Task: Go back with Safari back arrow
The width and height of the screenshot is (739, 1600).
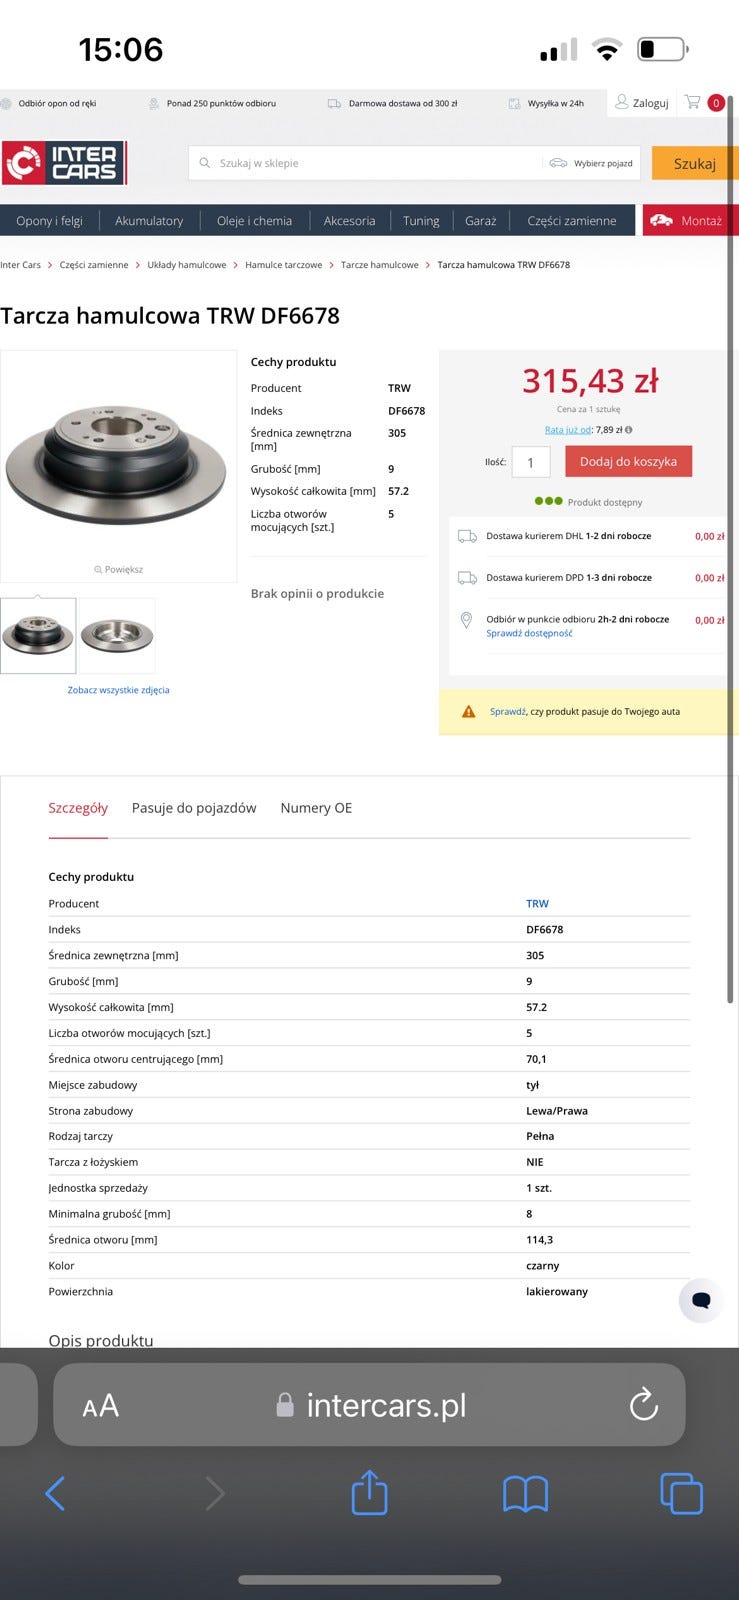Action: pos(55,1494)
